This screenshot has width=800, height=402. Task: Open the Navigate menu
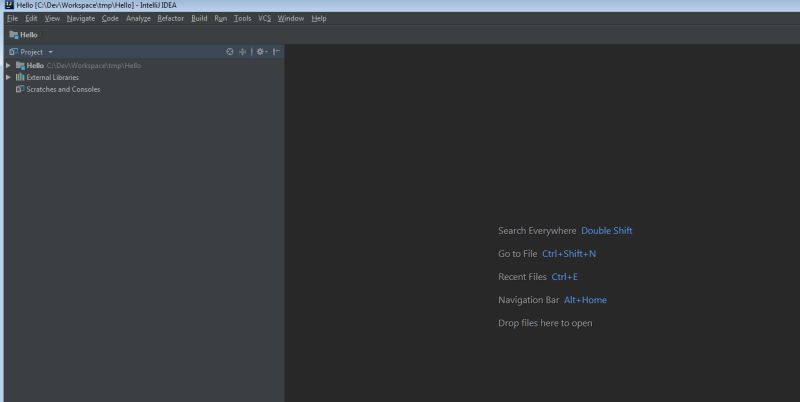pyautogui.click(x=81, y=18)
